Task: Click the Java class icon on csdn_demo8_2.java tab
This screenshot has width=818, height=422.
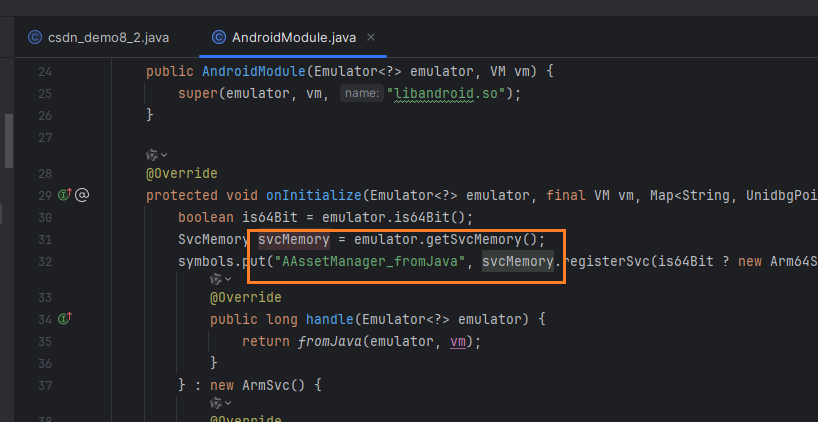Action: tap(34, 38)
